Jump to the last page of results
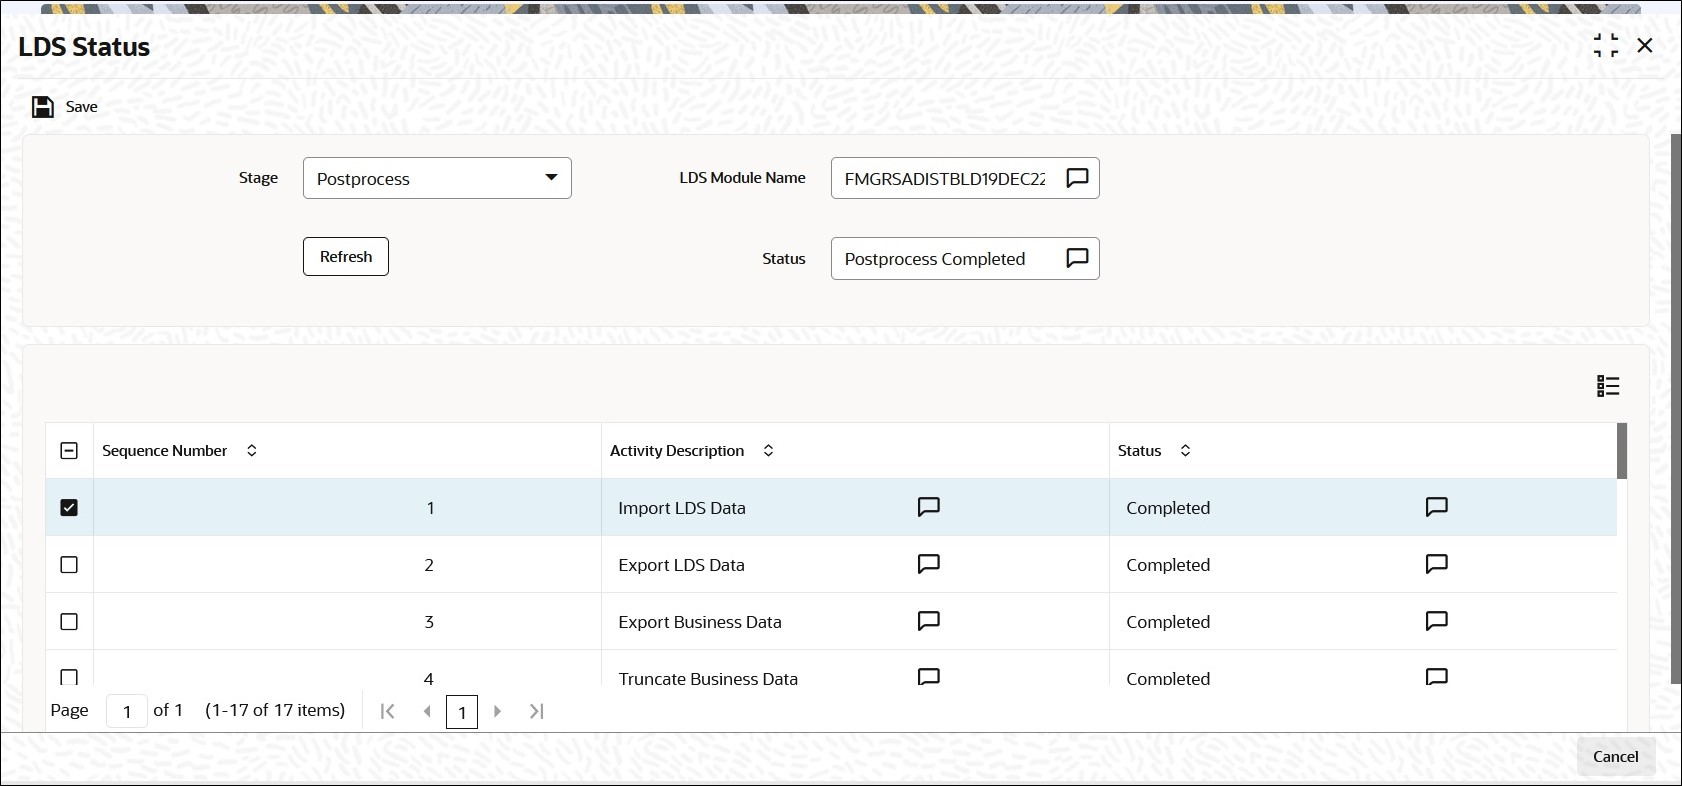 coord(537,711)
